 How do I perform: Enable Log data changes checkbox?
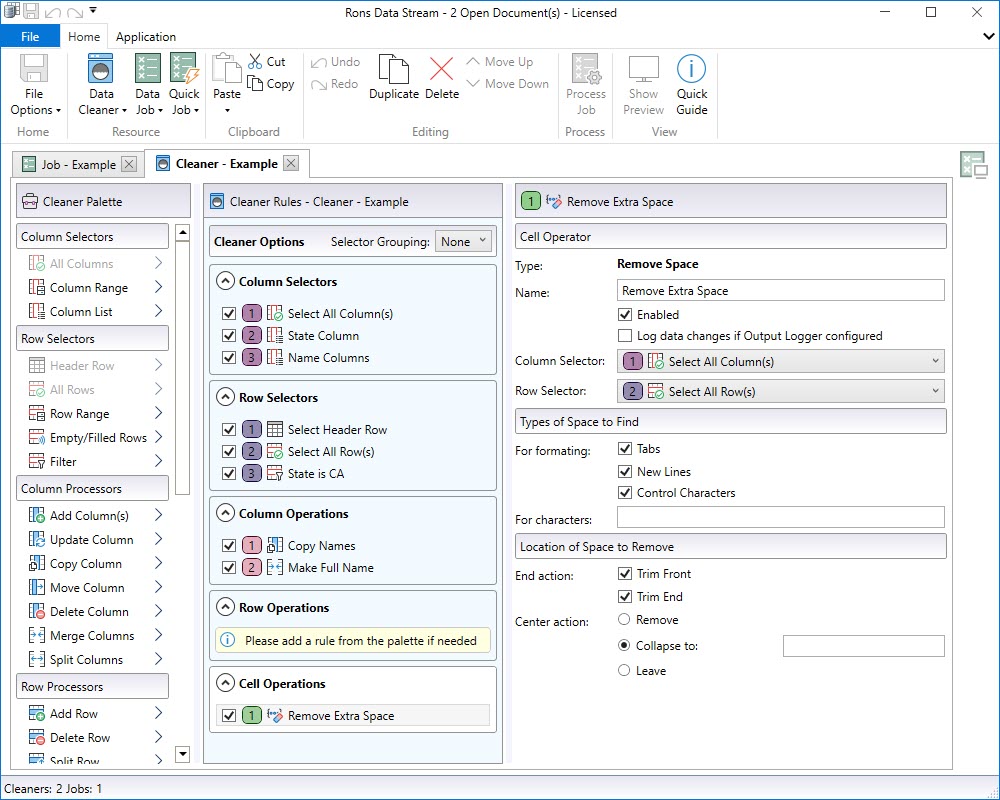[626, 336]
